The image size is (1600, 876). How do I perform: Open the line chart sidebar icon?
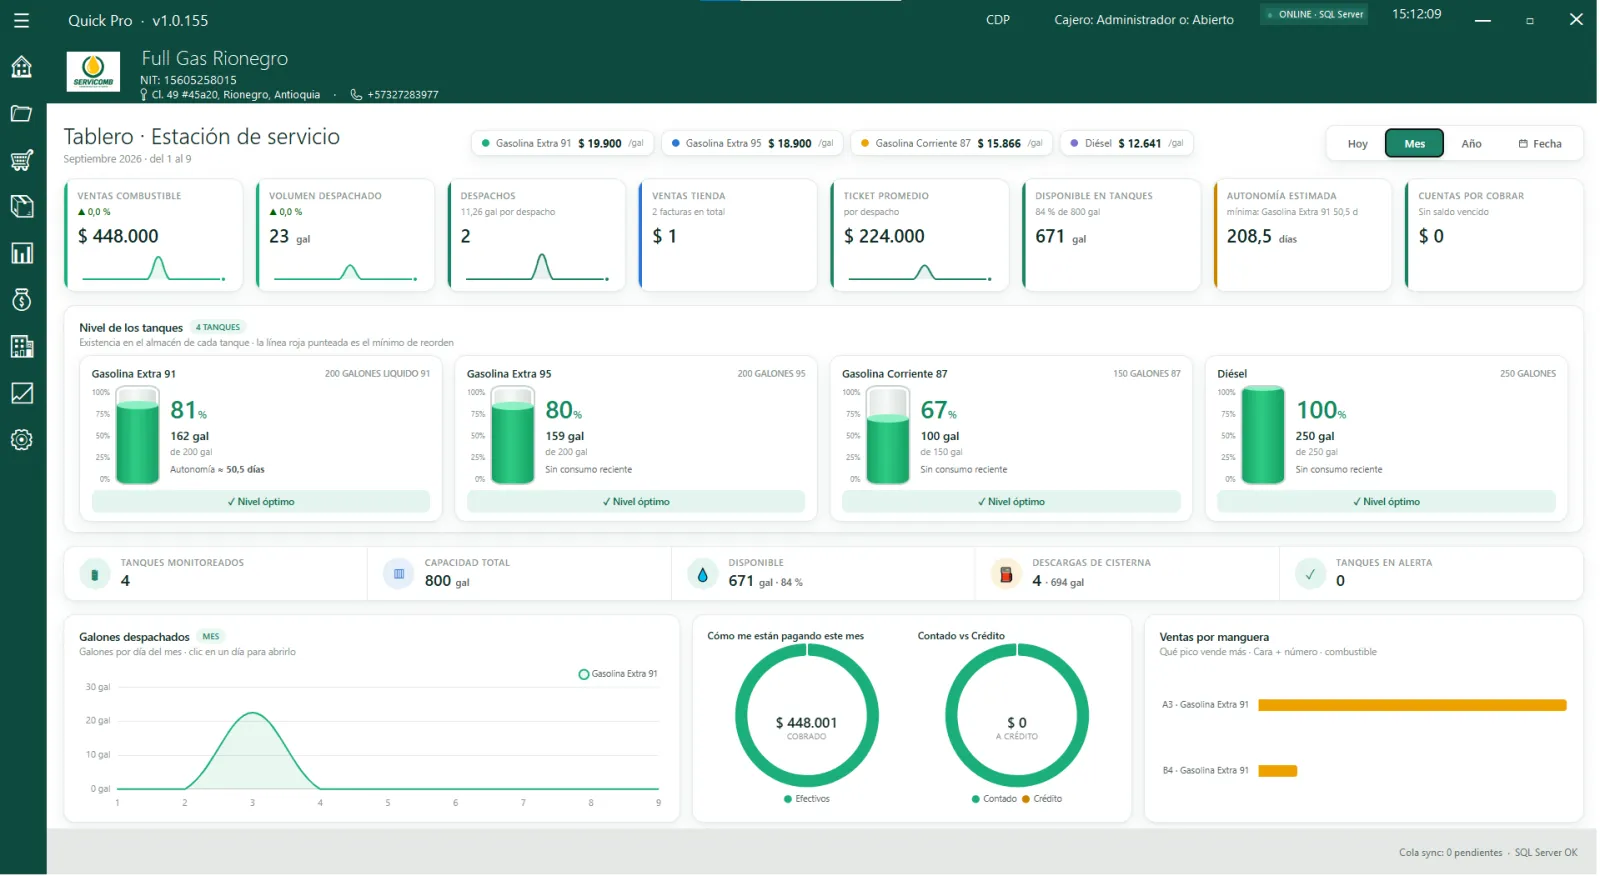21,393
